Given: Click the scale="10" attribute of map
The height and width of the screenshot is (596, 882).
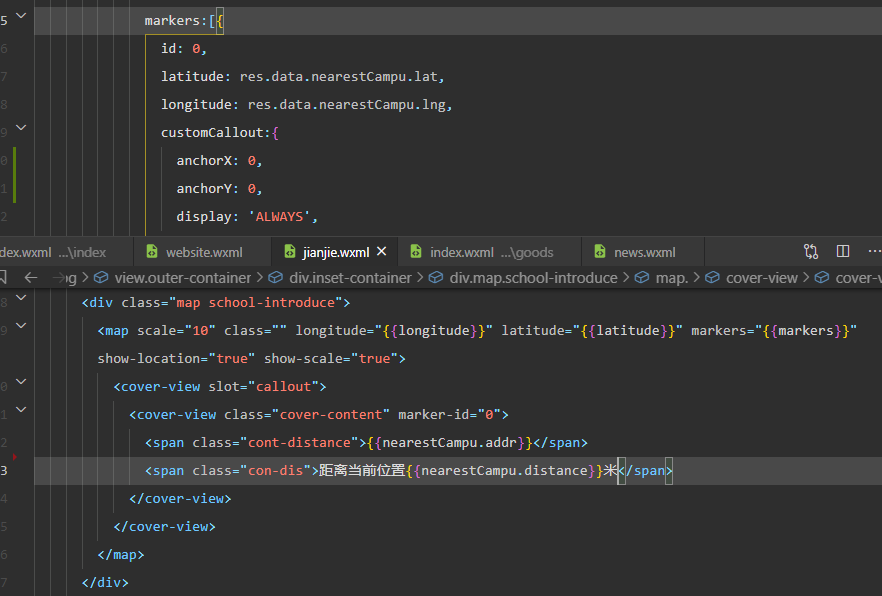Looking at the screenshot, I should point(177,331).
